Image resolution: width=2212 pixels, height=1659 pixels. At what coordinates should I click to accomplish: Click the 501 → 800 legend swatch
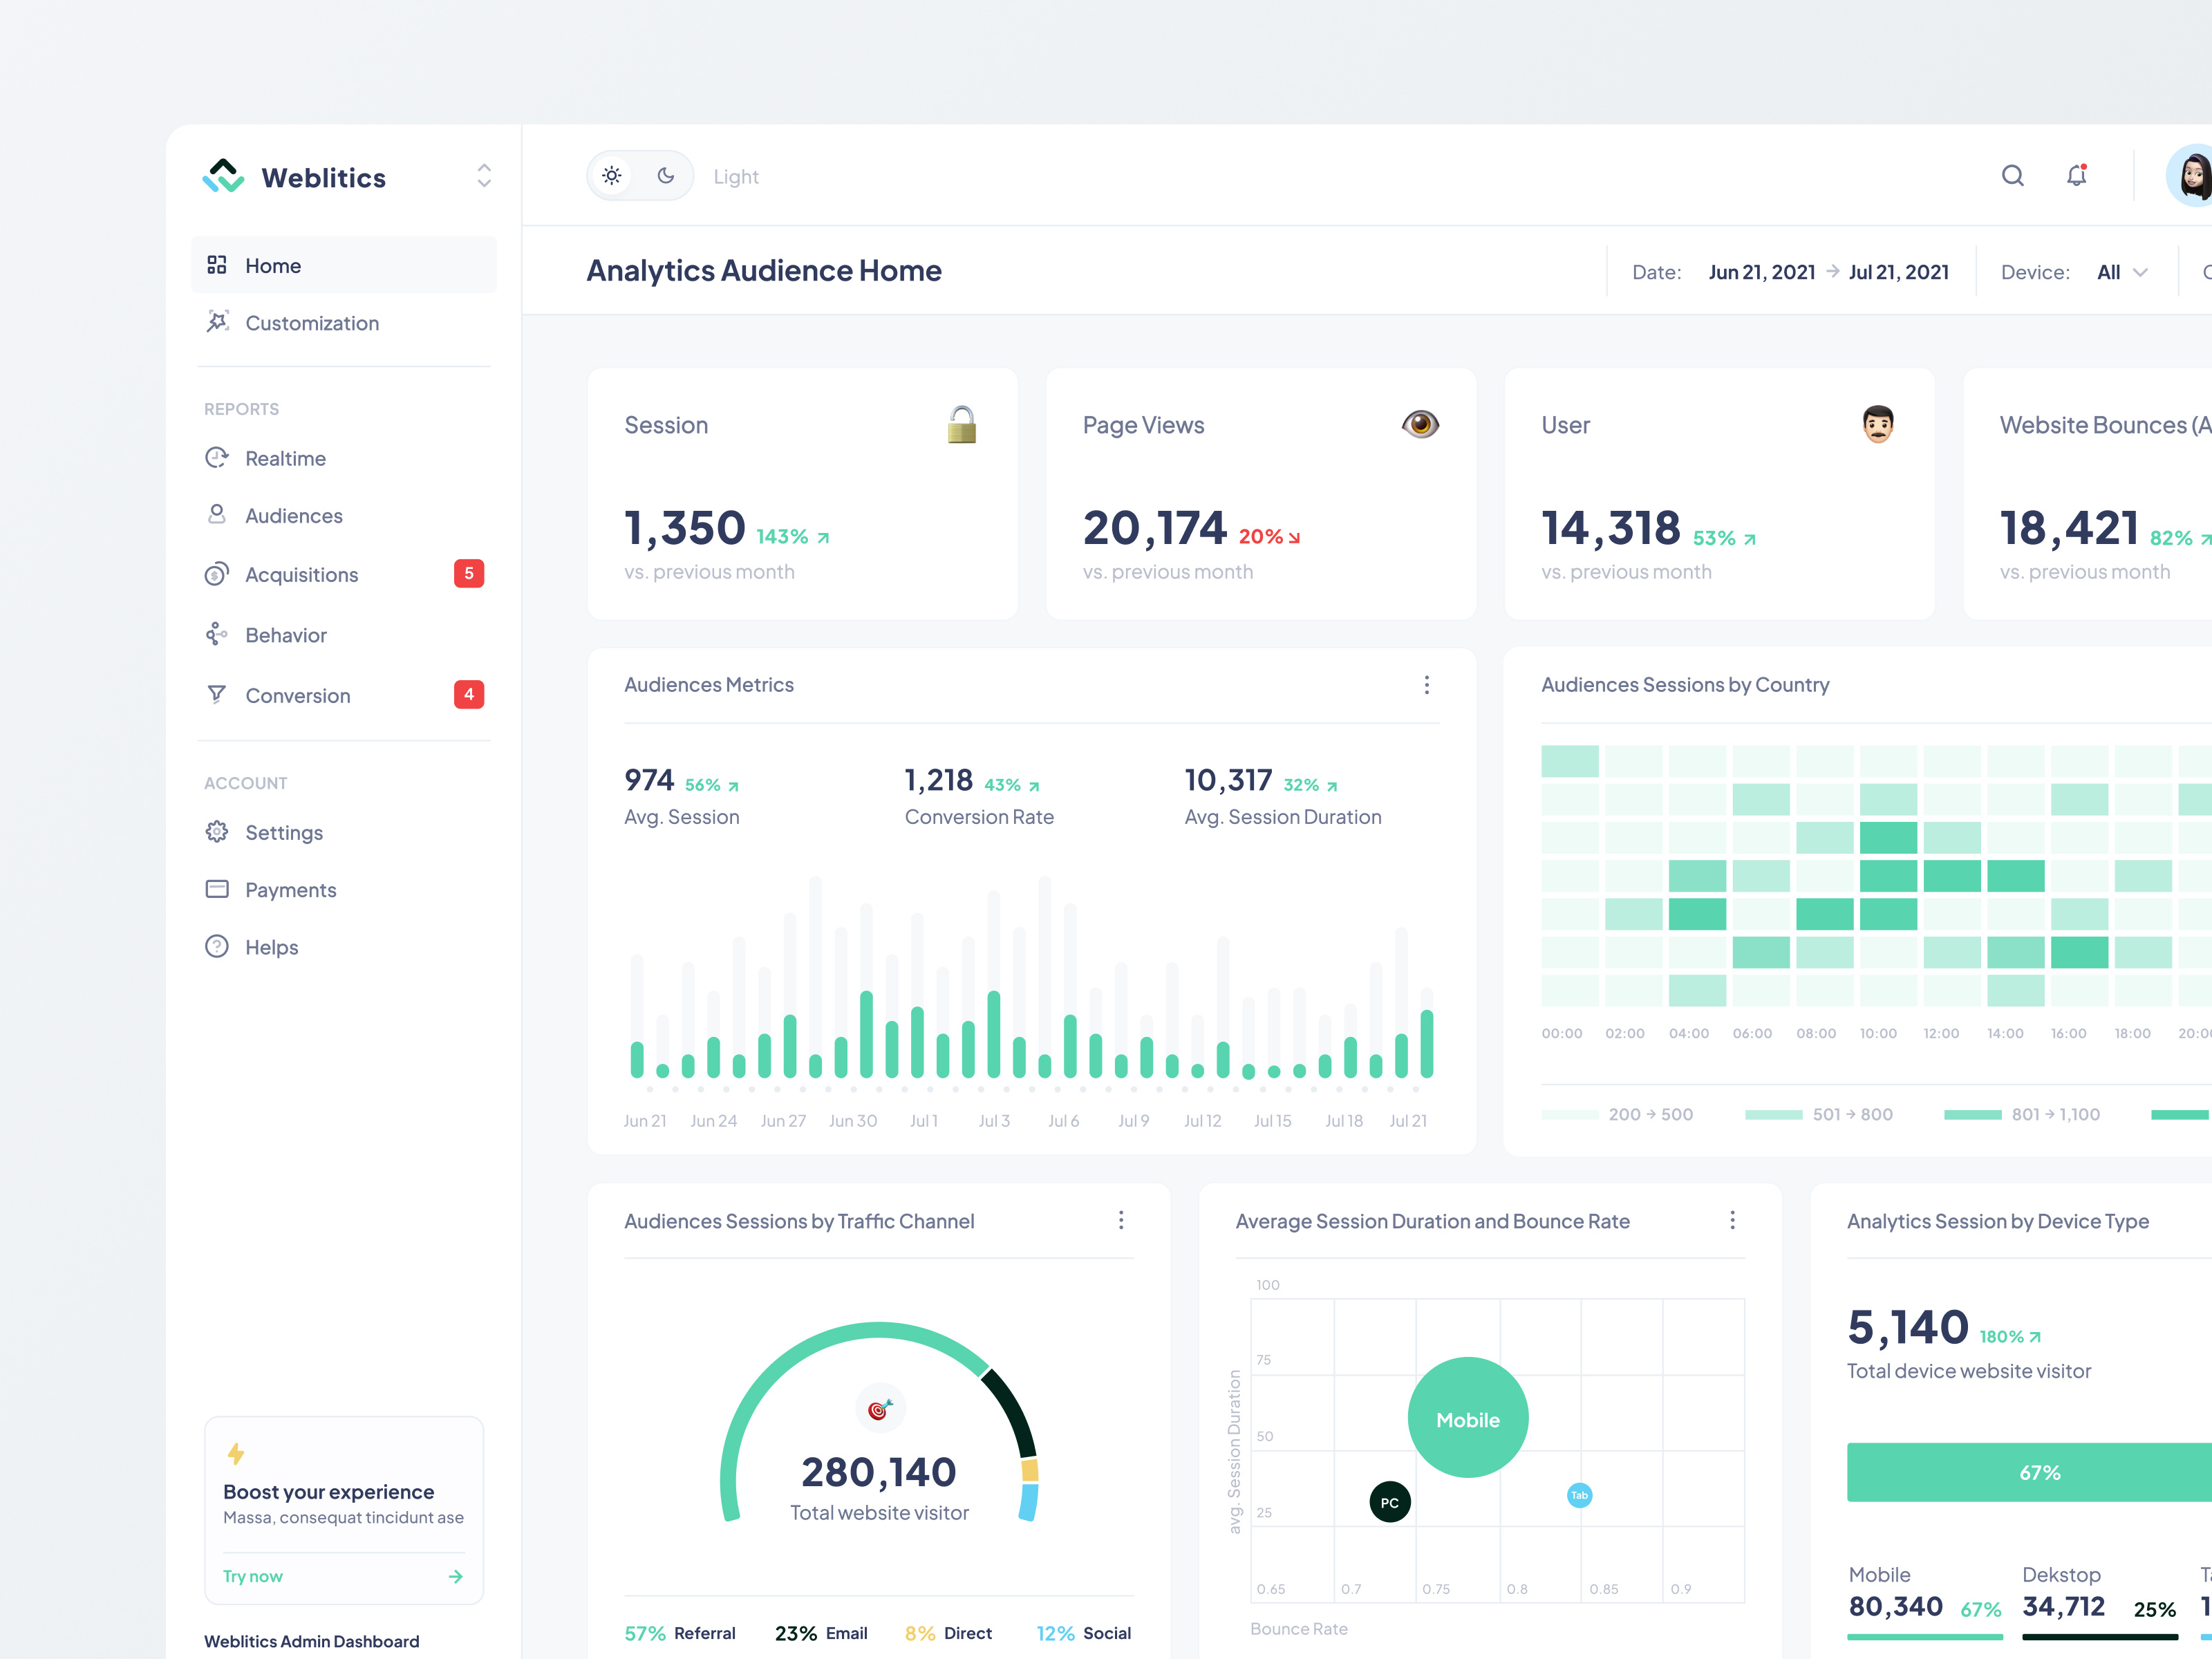pos(1773,1114)
